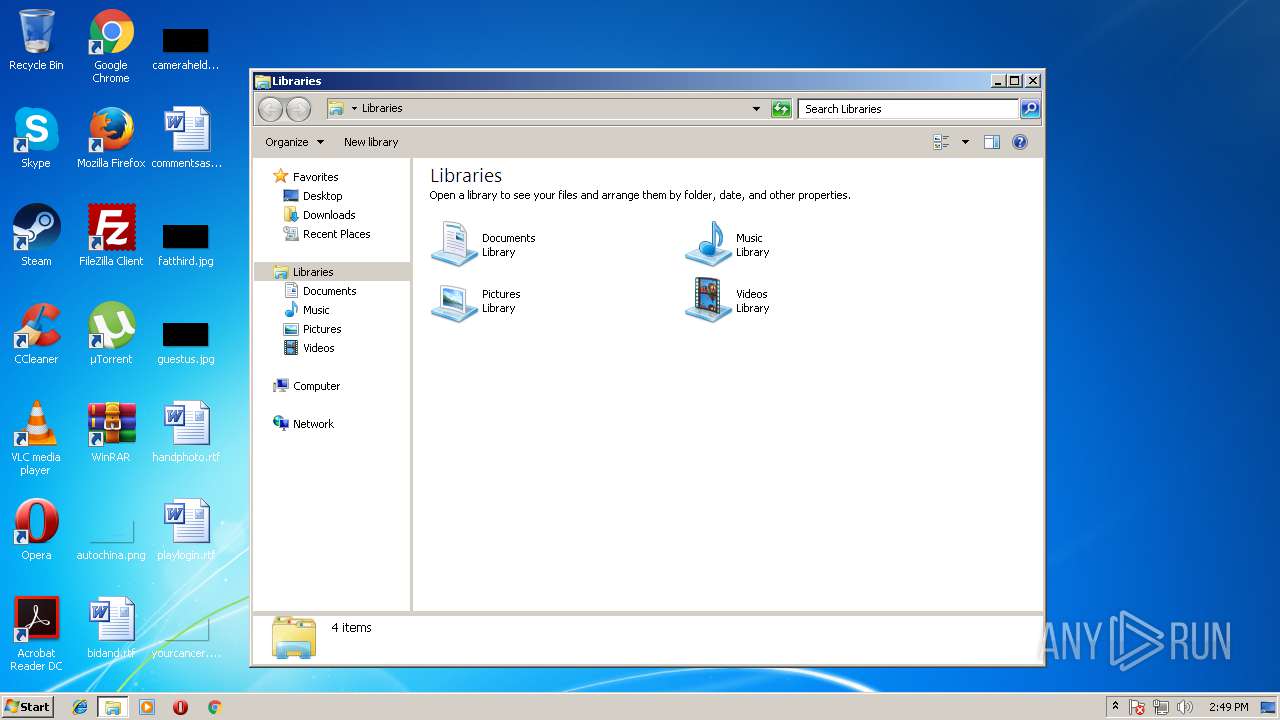Screen dimensions: 1280x720
Task: Select the Mozilla Firefox desktop shortcut
Action: (x=111, y=138)
